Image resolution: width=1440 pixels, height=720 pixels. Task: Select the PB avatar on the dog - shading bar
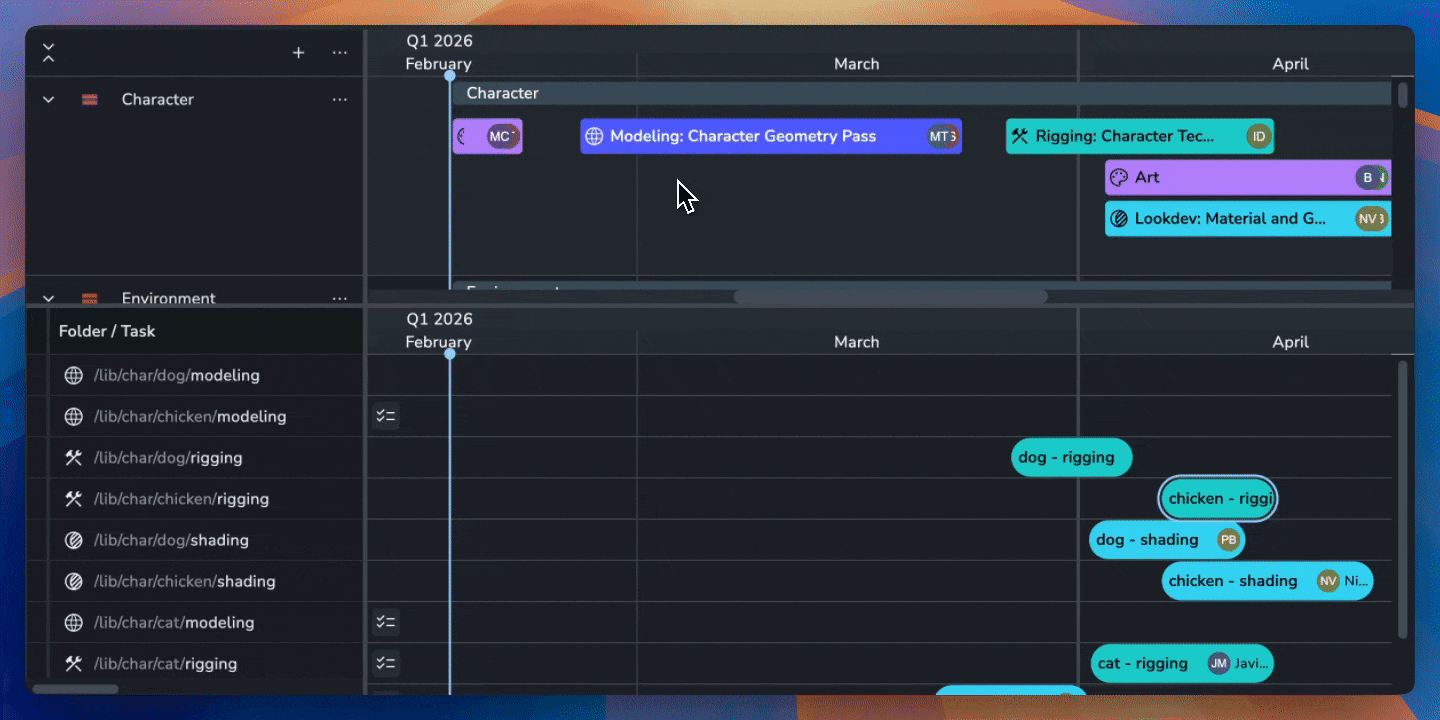1227,539
